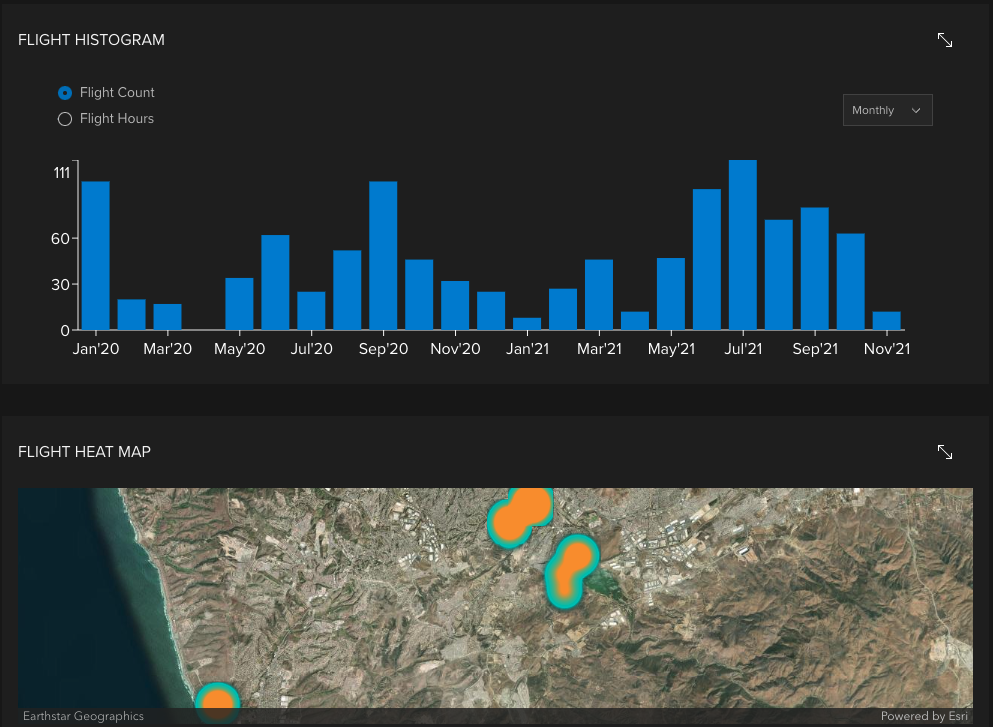Click the Powered by Esri attribution
993x727 pixels.
(x=925, y=716)
